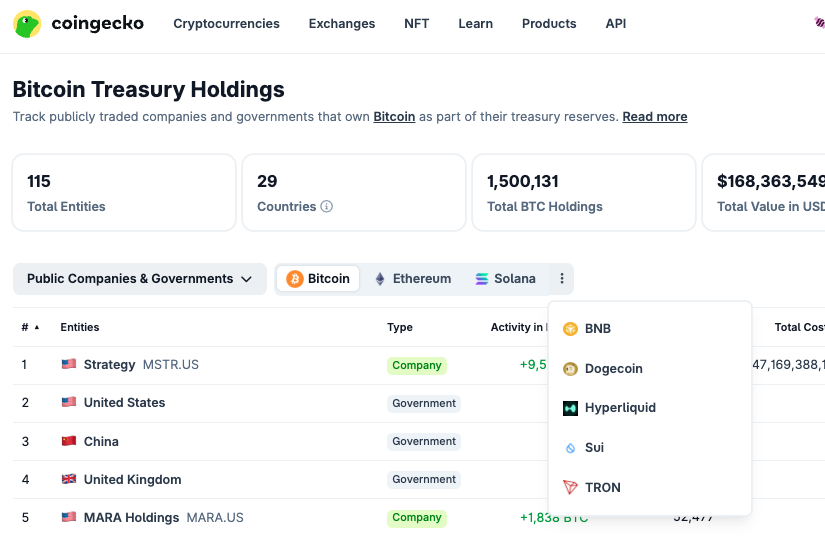
Task: Click the Entities column header
Action: coord(80,327)
